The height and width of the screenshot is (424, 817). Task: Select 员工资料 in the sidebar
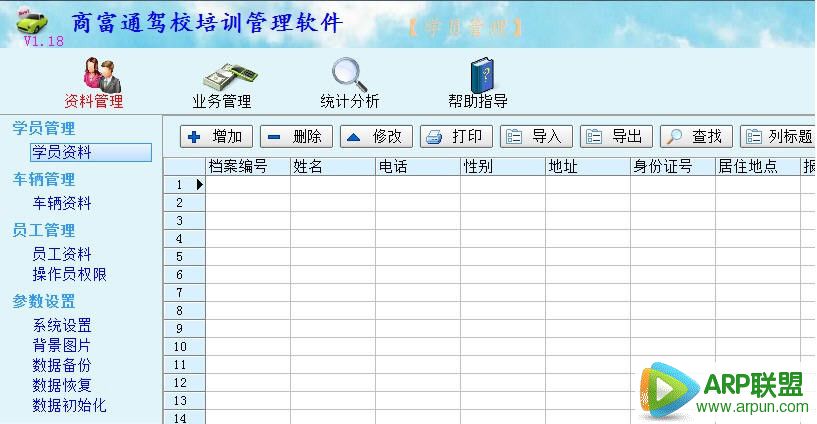pos(62,254)
